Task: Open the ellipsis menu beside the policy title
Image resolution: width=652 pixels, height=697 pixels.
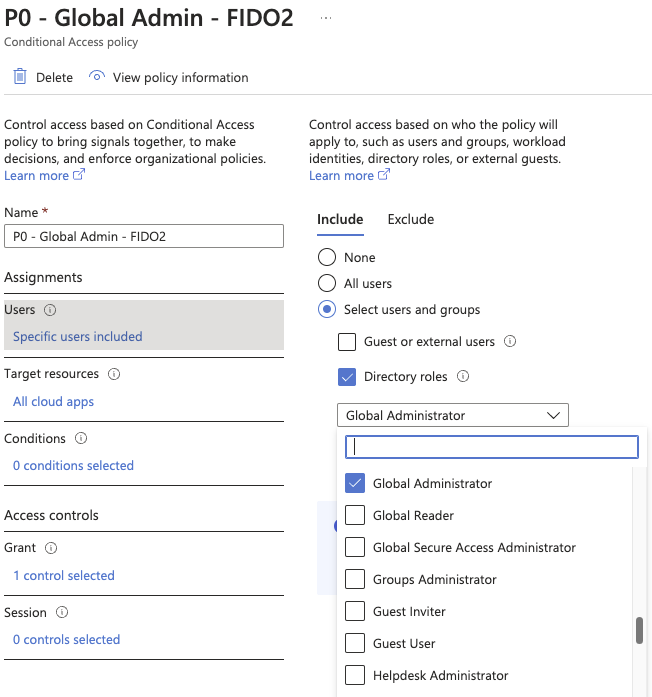Action: click(x=326, y=18)
